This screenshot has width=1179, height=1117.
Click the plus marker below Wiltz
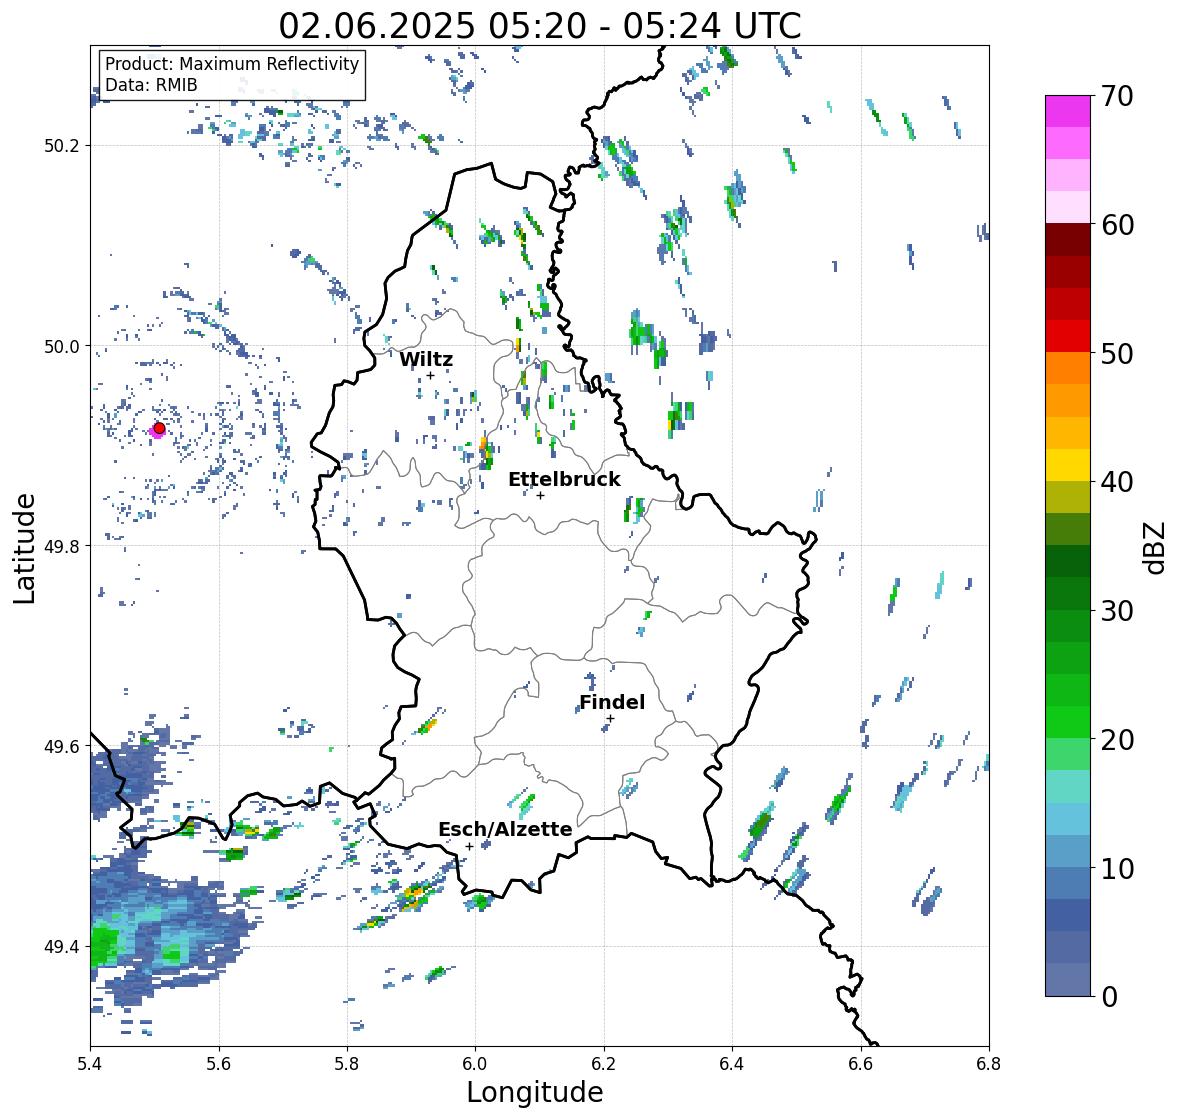pos(430,375)
